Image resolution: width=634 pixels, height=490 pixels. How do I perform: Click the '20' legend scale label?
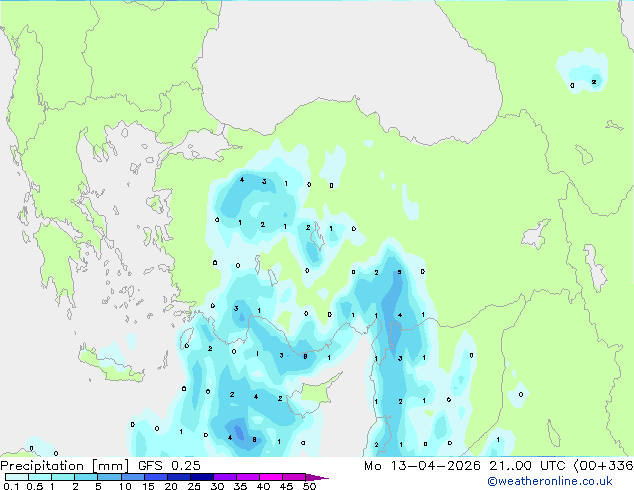[171, 486]
